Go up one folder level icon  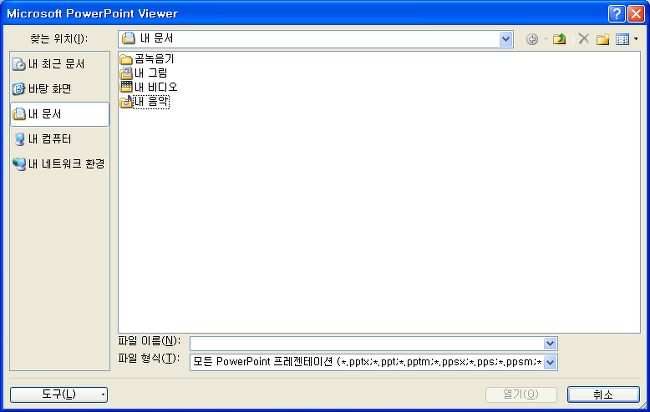(x=560, y=39)
